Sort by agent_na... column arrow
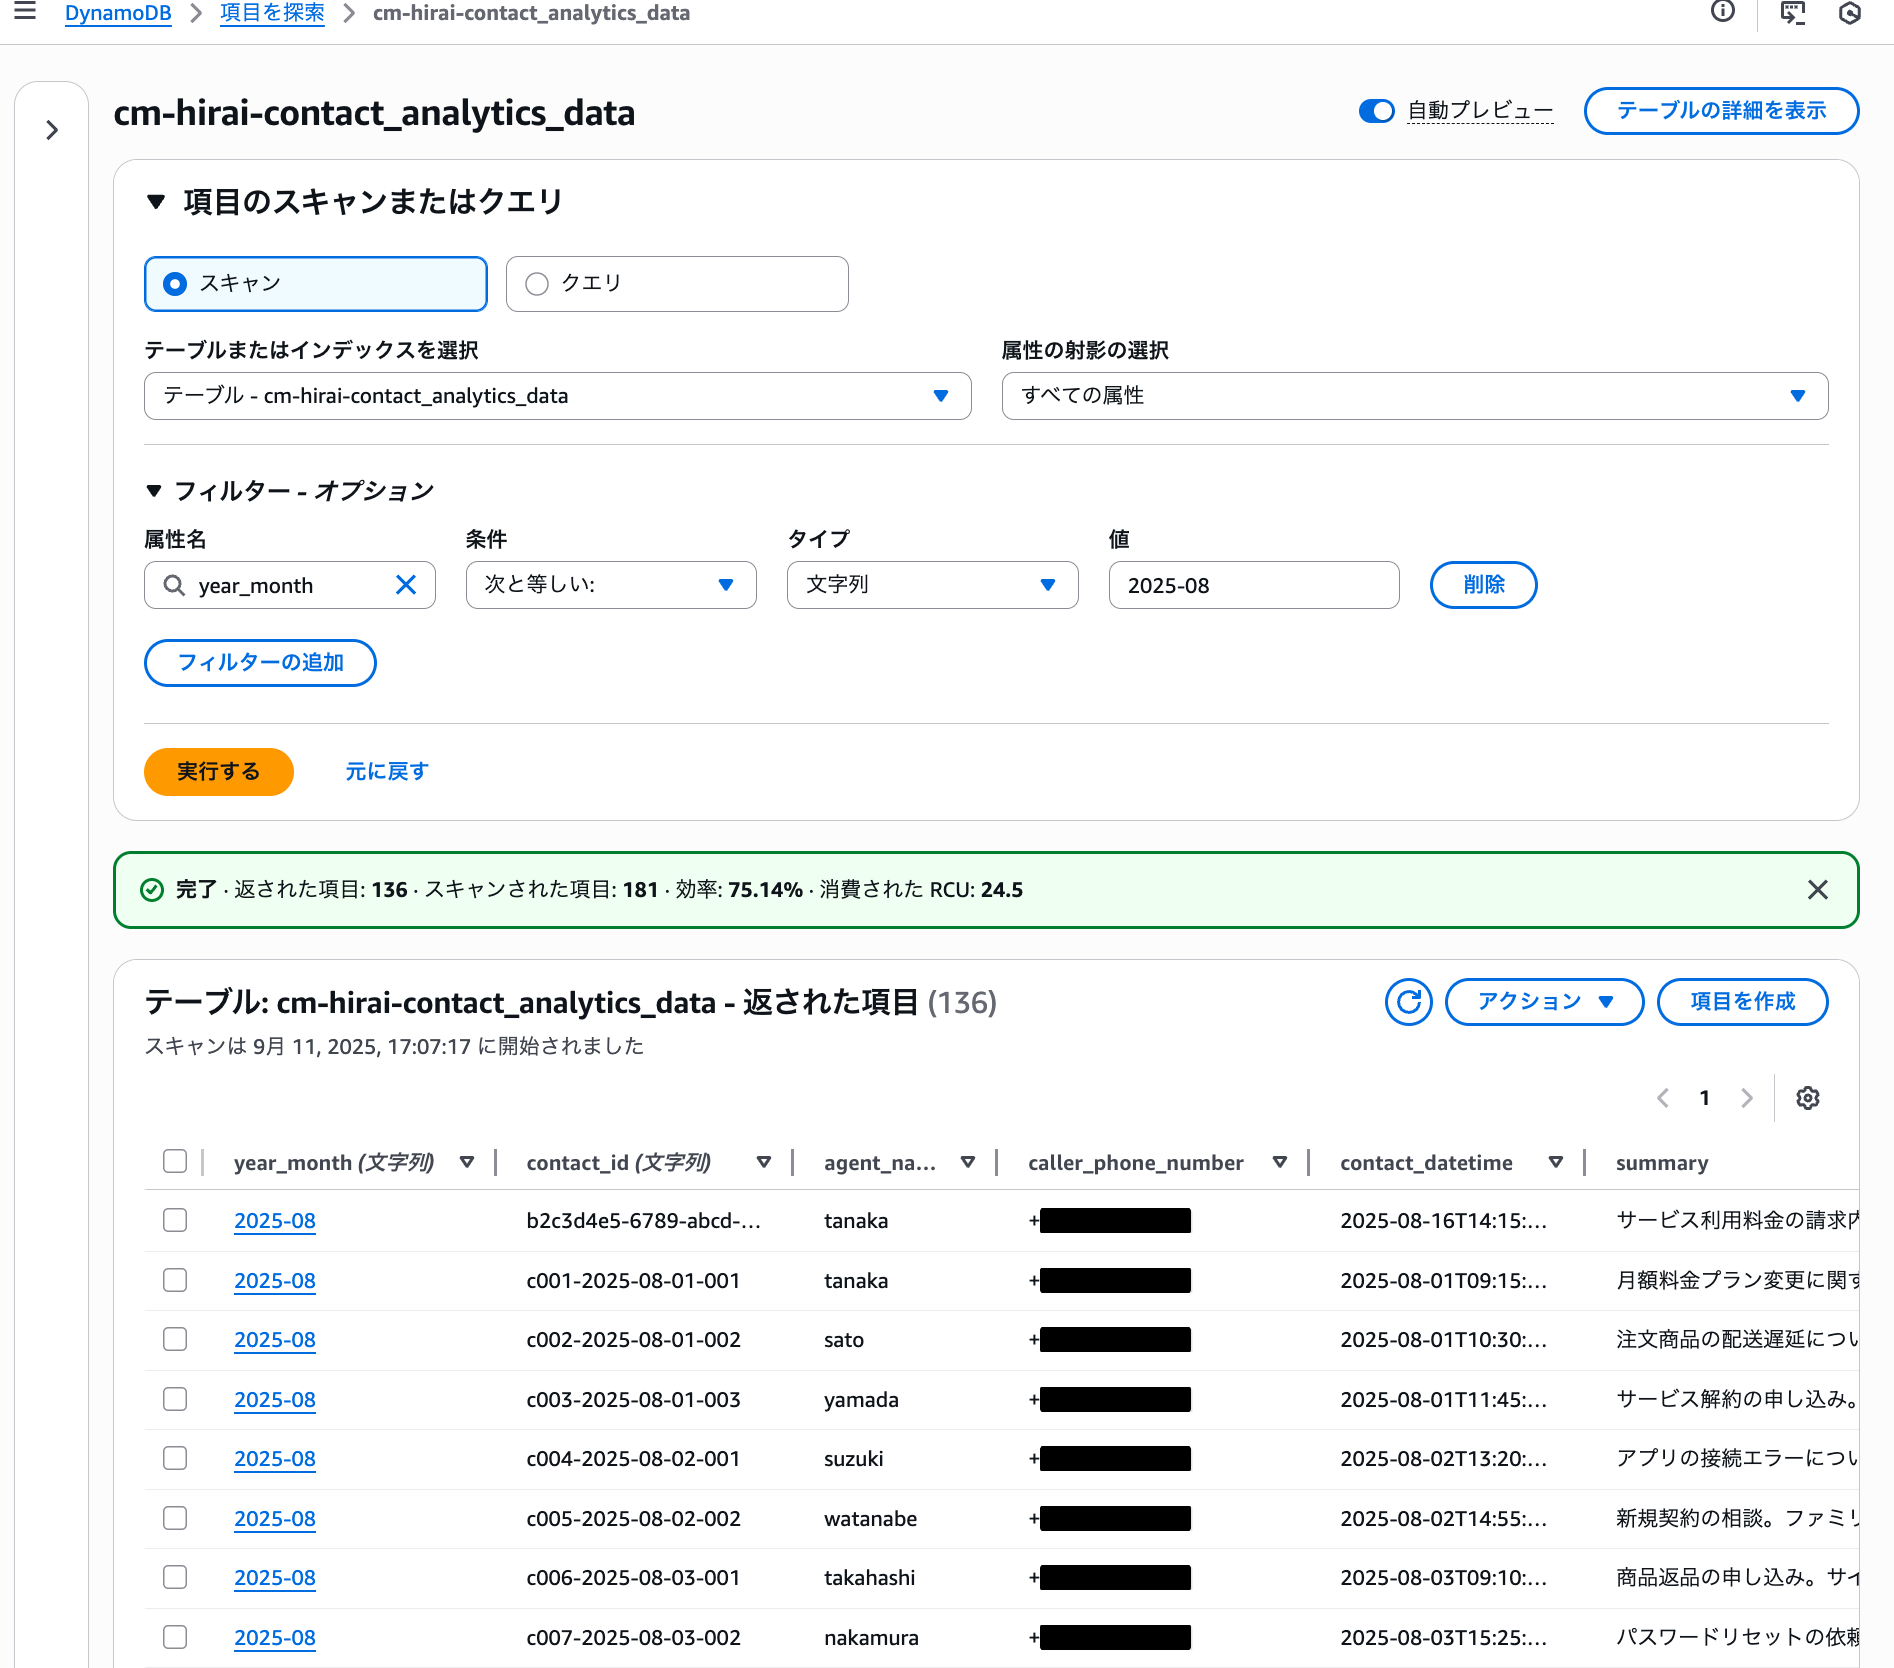Image resolution: width=1894 pixels, height=1668 pixels. [968, 1162]
